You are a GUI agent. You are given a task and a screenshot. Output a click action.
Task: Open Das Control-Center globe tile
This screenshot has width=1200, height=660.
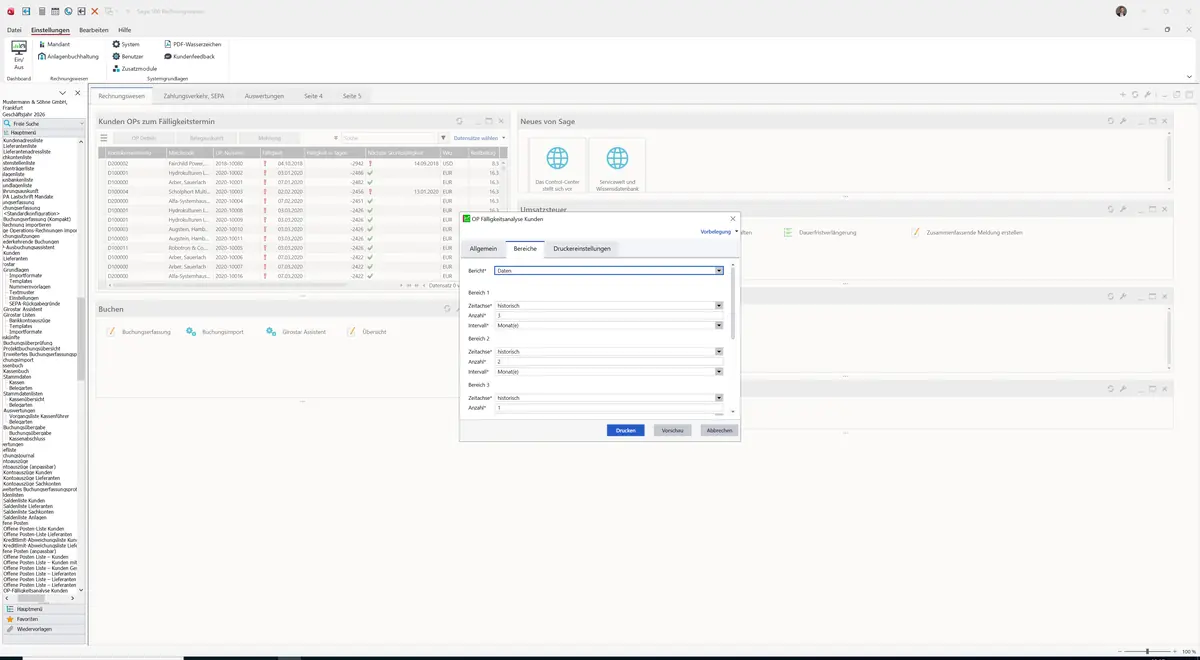pos(557,165)
